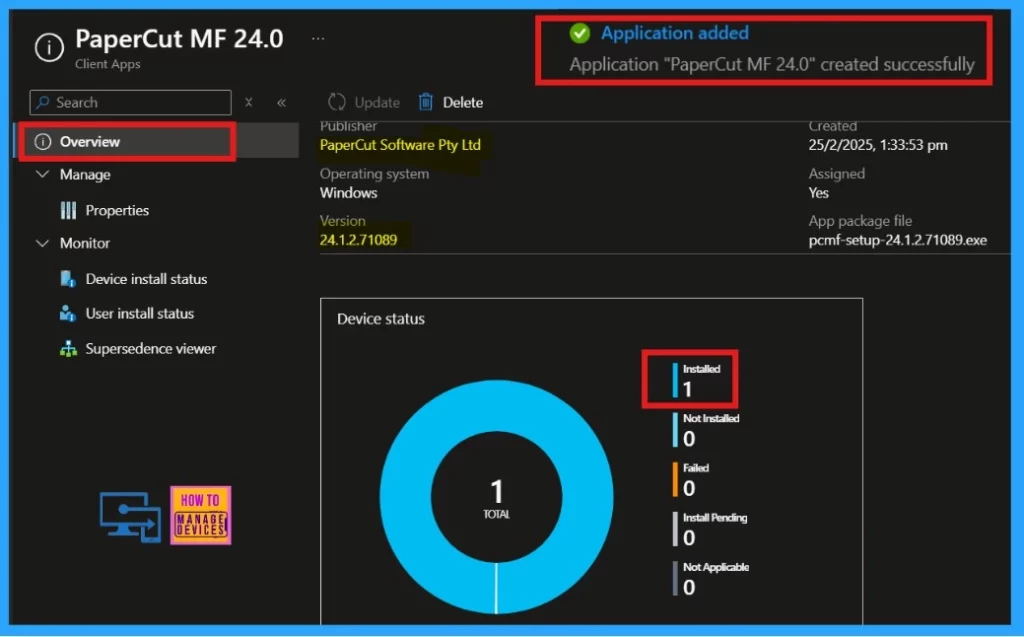Click the Device status card title
1024x637 pixels.
click(381, 319)
